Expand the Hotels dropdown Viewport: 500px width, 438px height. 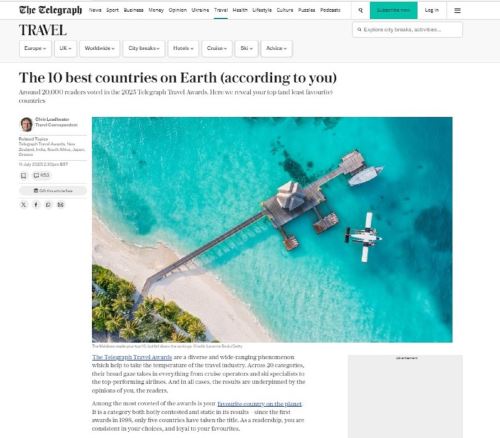pyautogui.click(x=183, y=48)
